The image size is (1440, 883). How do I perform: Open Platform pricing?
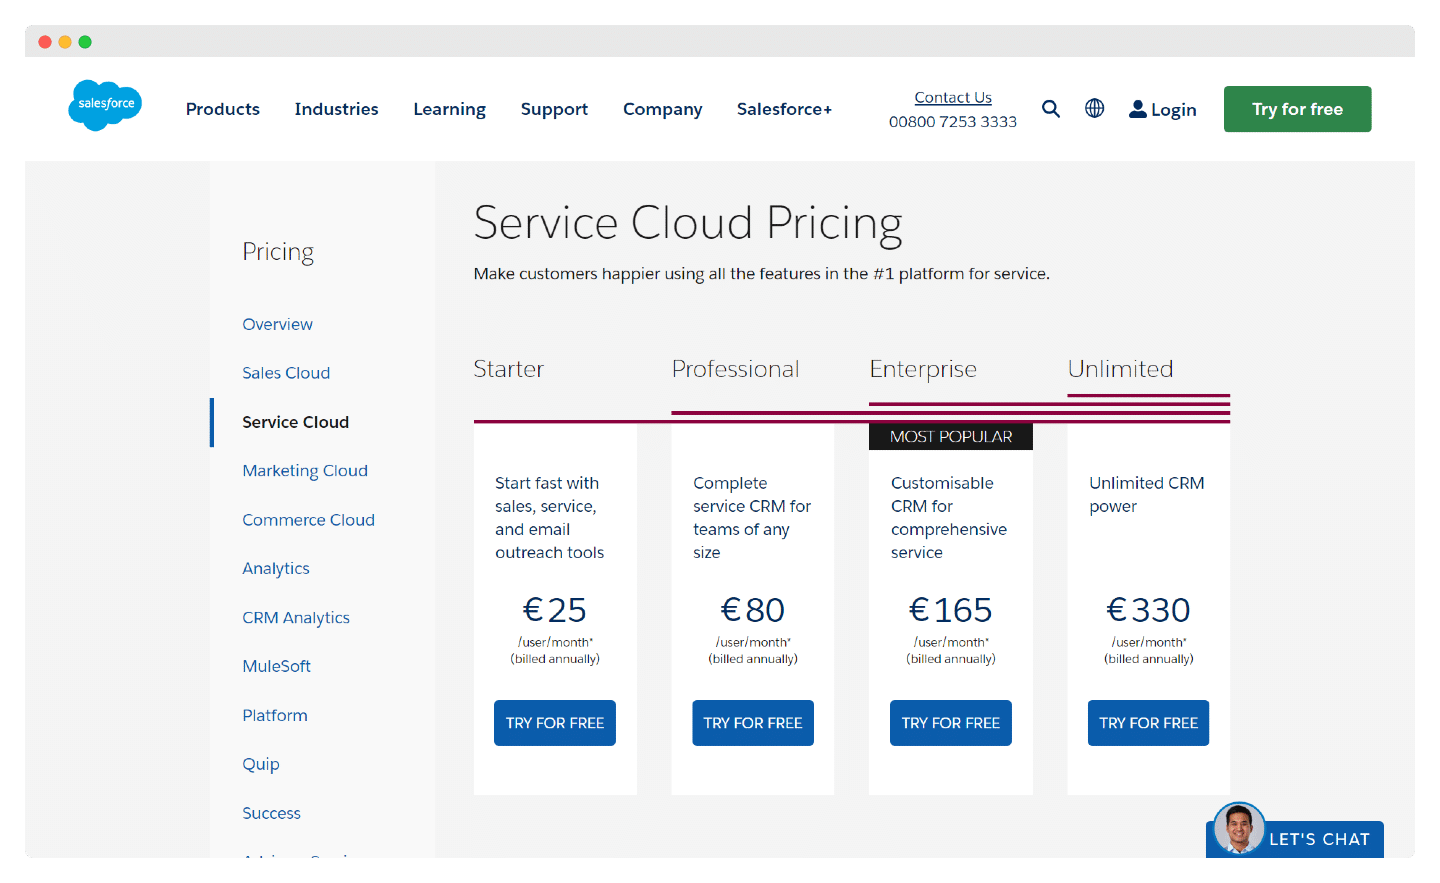pyautogui.click(x=275, y=715)
